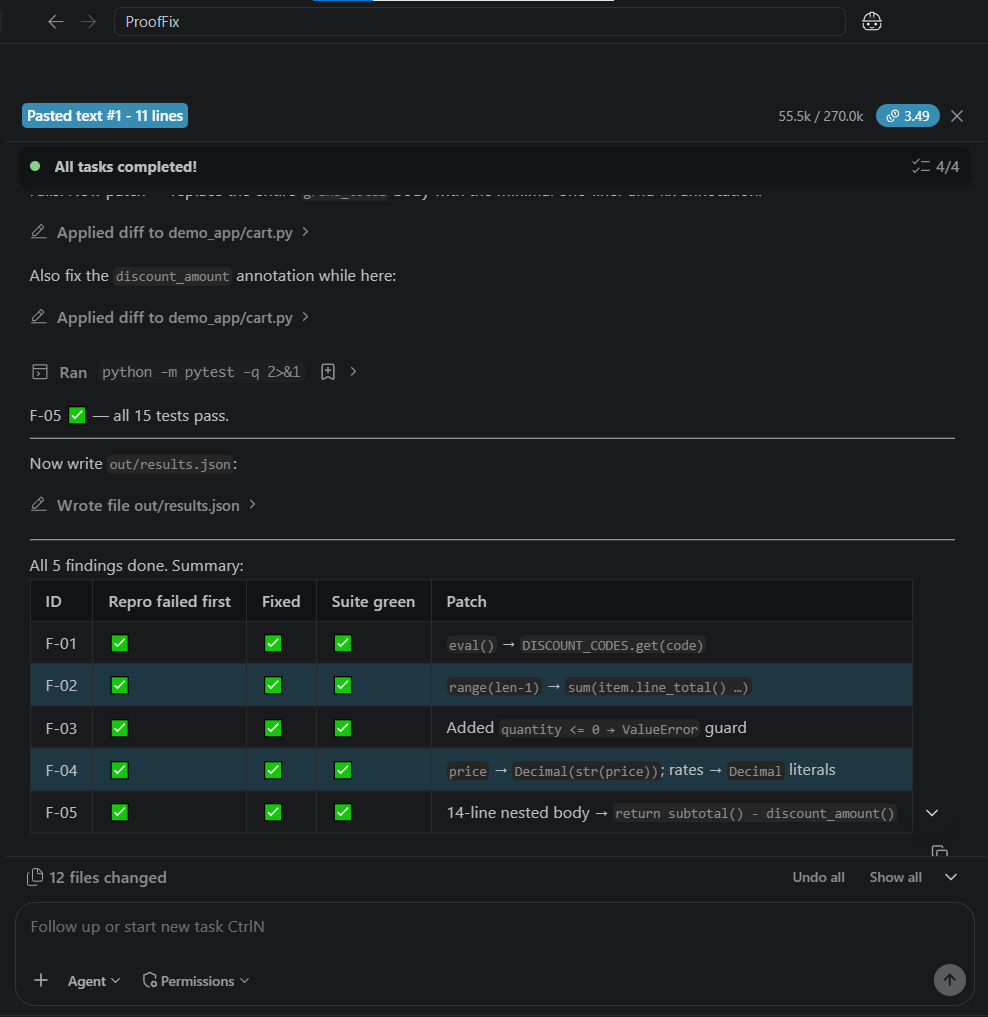Click the DISCOUNT_CODES.get(code) code snippet
Image resolution: width=988 pixels, height=1017 pixels.
pos(612,645)
